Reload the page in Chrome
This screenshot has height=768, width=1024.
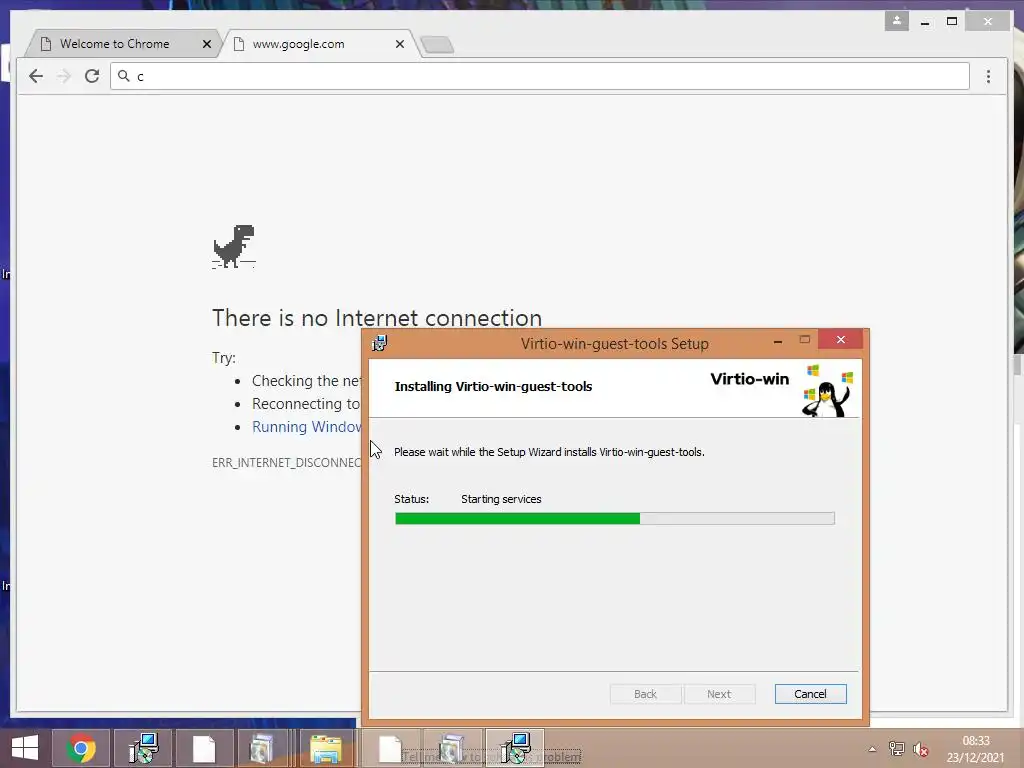coord(92,76)
